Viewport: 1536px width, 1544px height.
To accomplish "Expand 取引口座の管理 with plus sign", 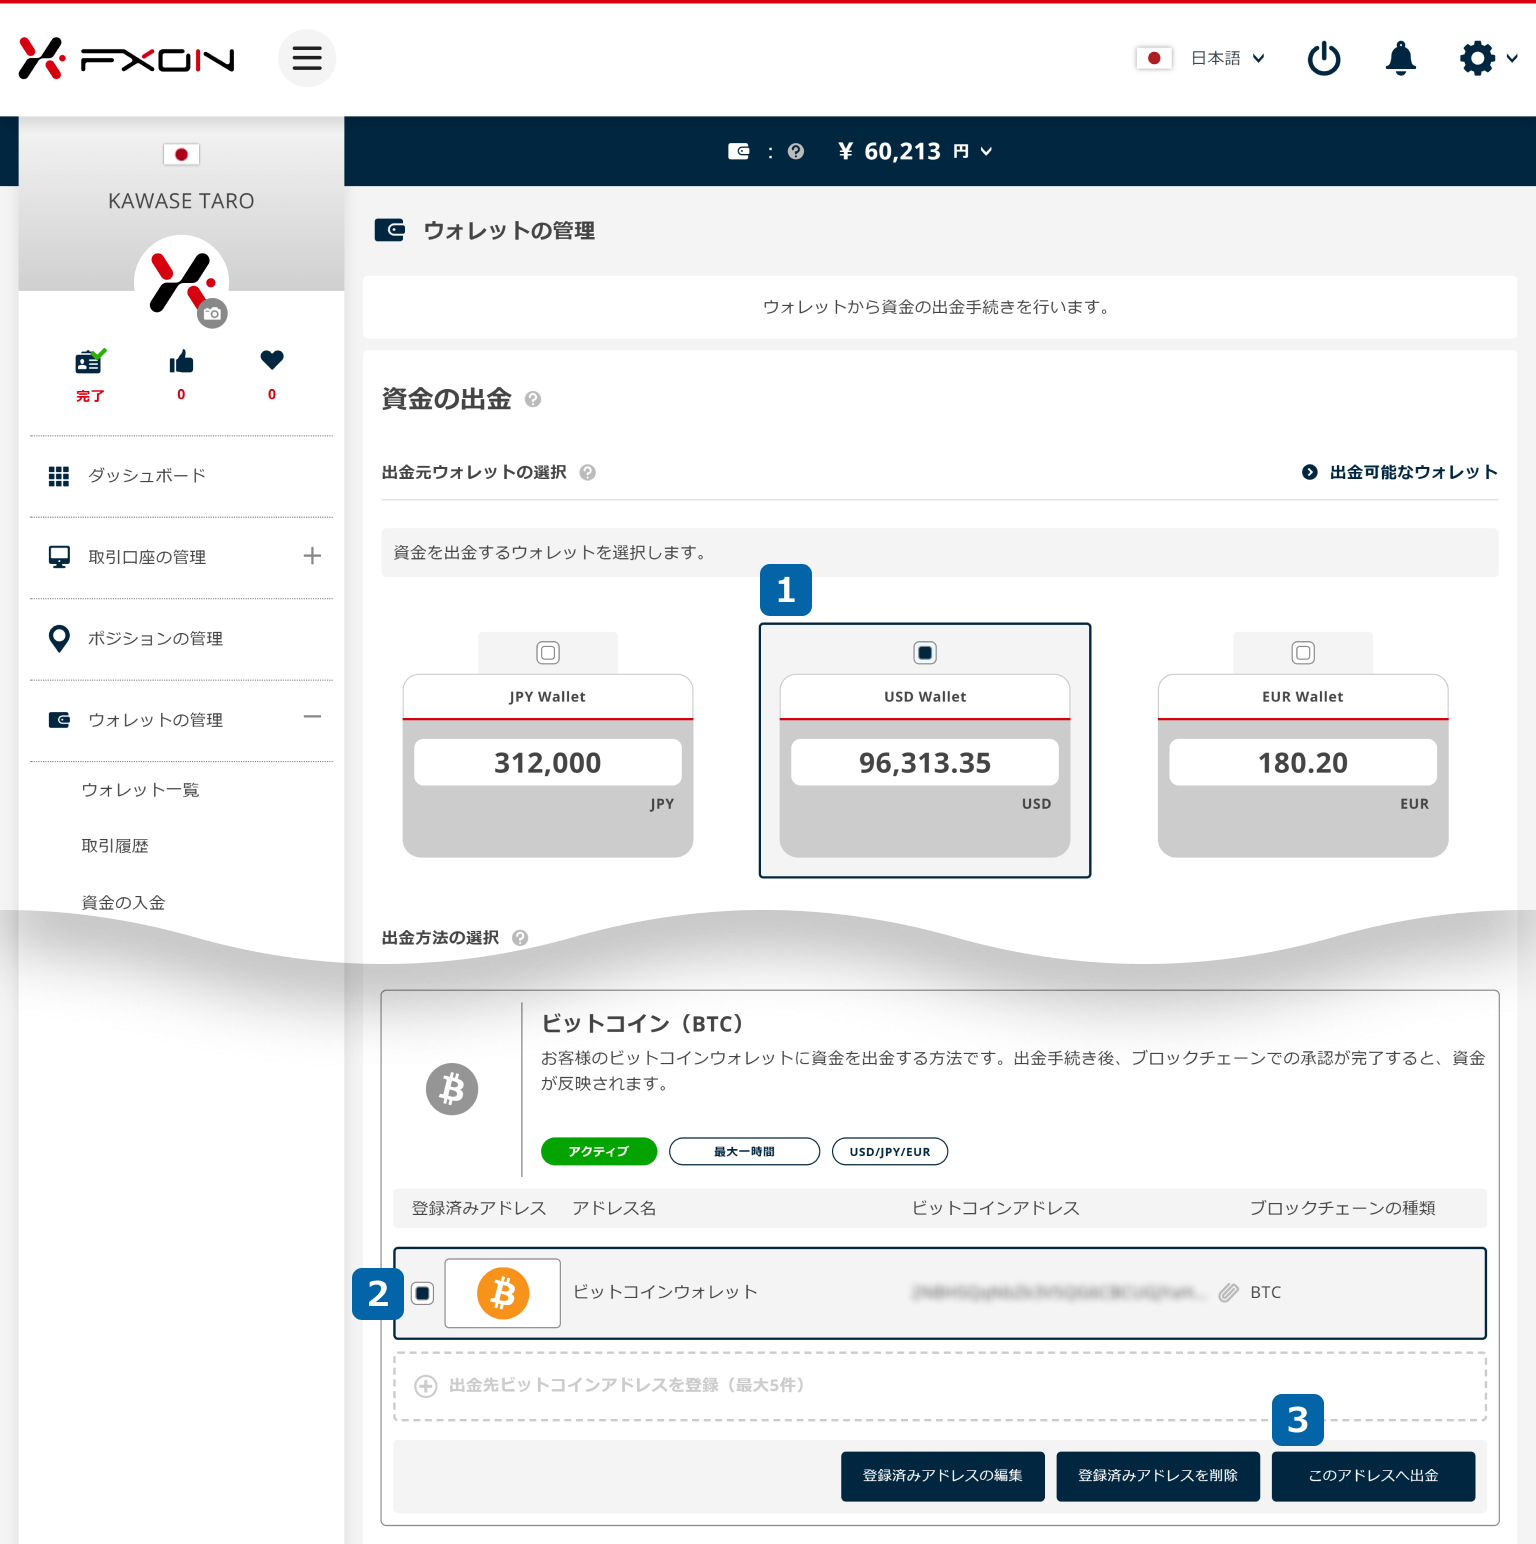I will point(312,556).
